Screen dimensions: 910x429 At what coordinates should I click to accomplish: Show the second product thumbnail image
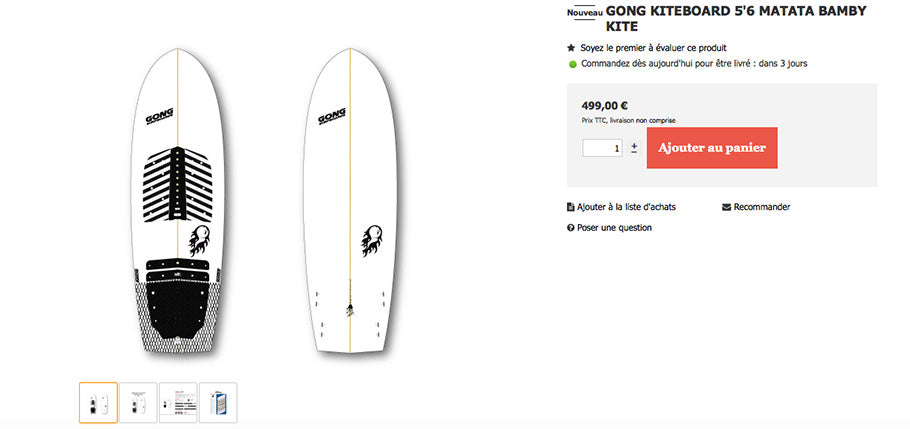click(138, 402)
